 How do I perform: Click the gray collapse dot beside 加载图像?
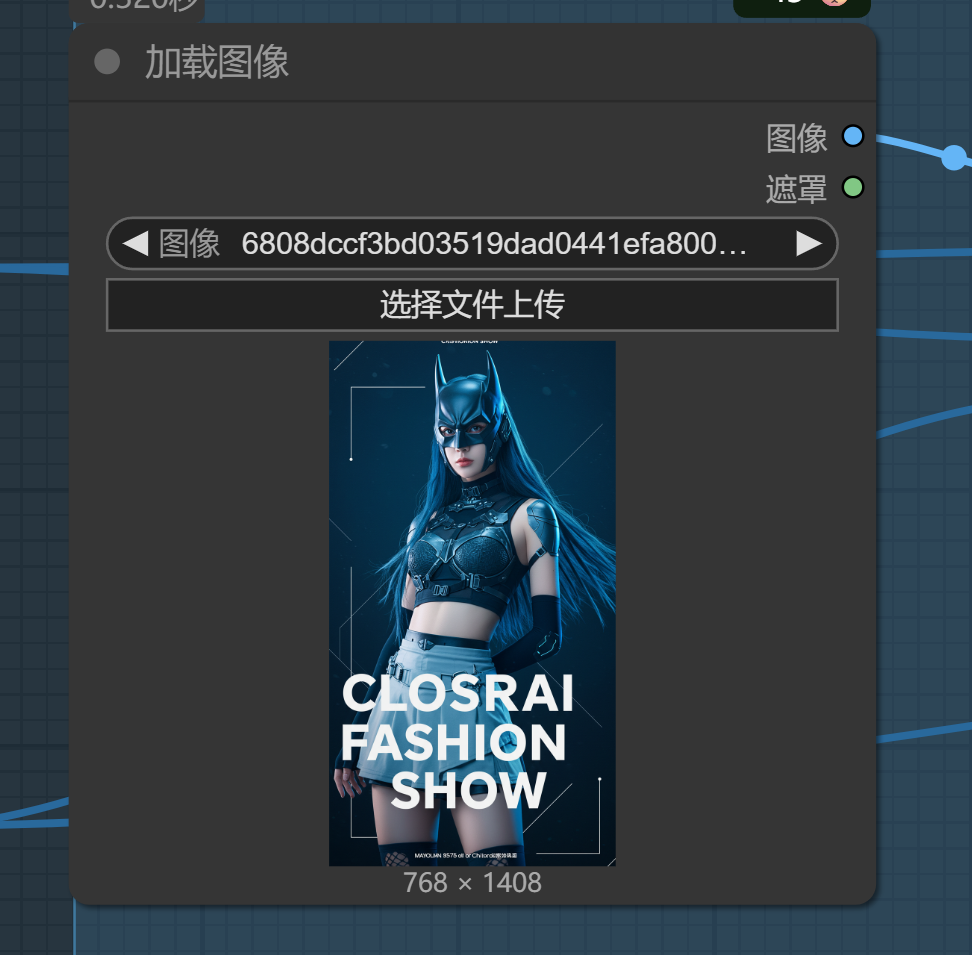[x=107, y=62]
